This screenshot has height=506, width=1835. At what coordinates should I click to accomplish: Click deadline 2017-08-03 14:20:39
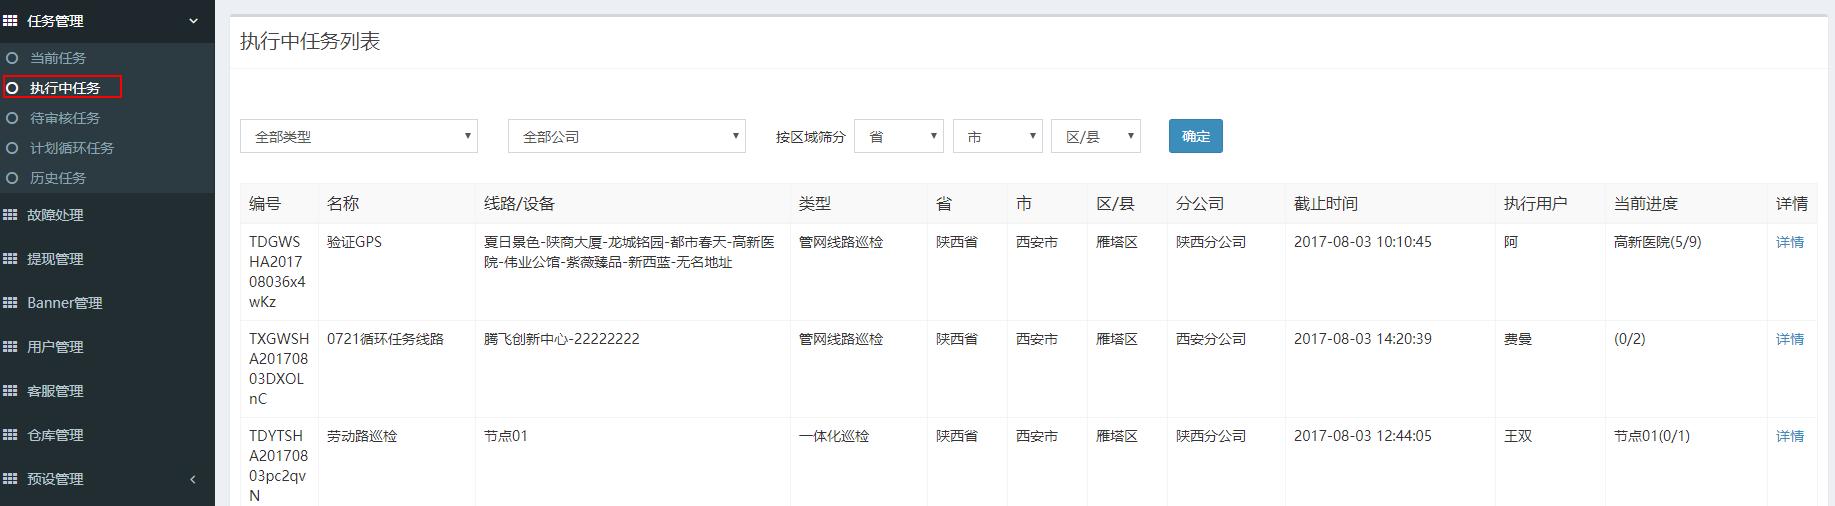coord(1363,339)
